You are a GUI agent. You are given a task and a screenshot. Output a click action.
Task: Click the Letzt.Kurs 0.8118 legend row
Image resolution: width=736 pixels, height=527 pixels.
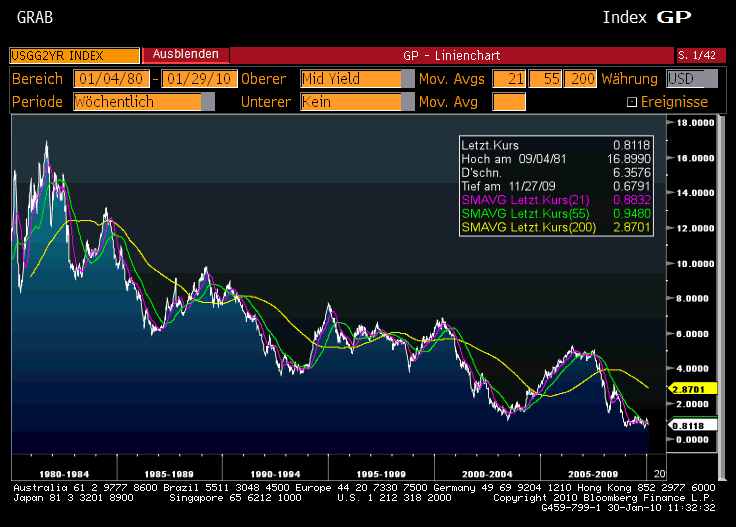(x=556, y=145)
